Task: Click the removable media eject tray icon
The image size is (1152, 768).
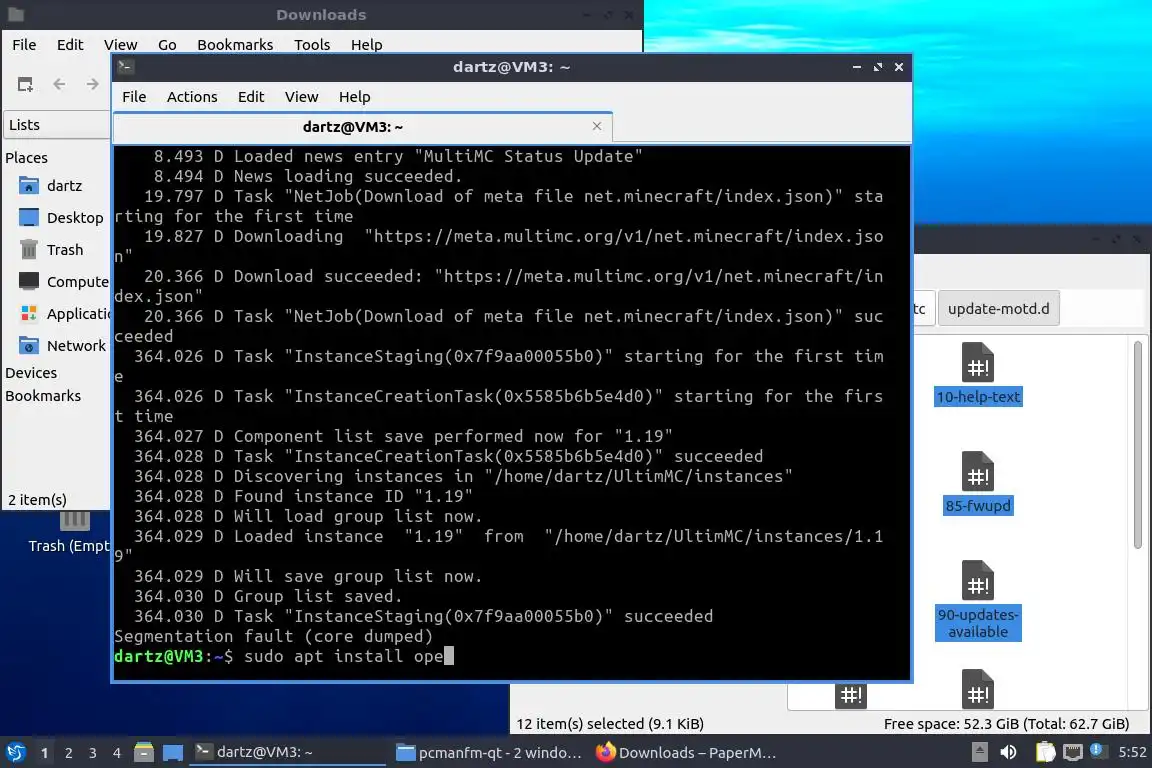Action: [x=979, y=752]
